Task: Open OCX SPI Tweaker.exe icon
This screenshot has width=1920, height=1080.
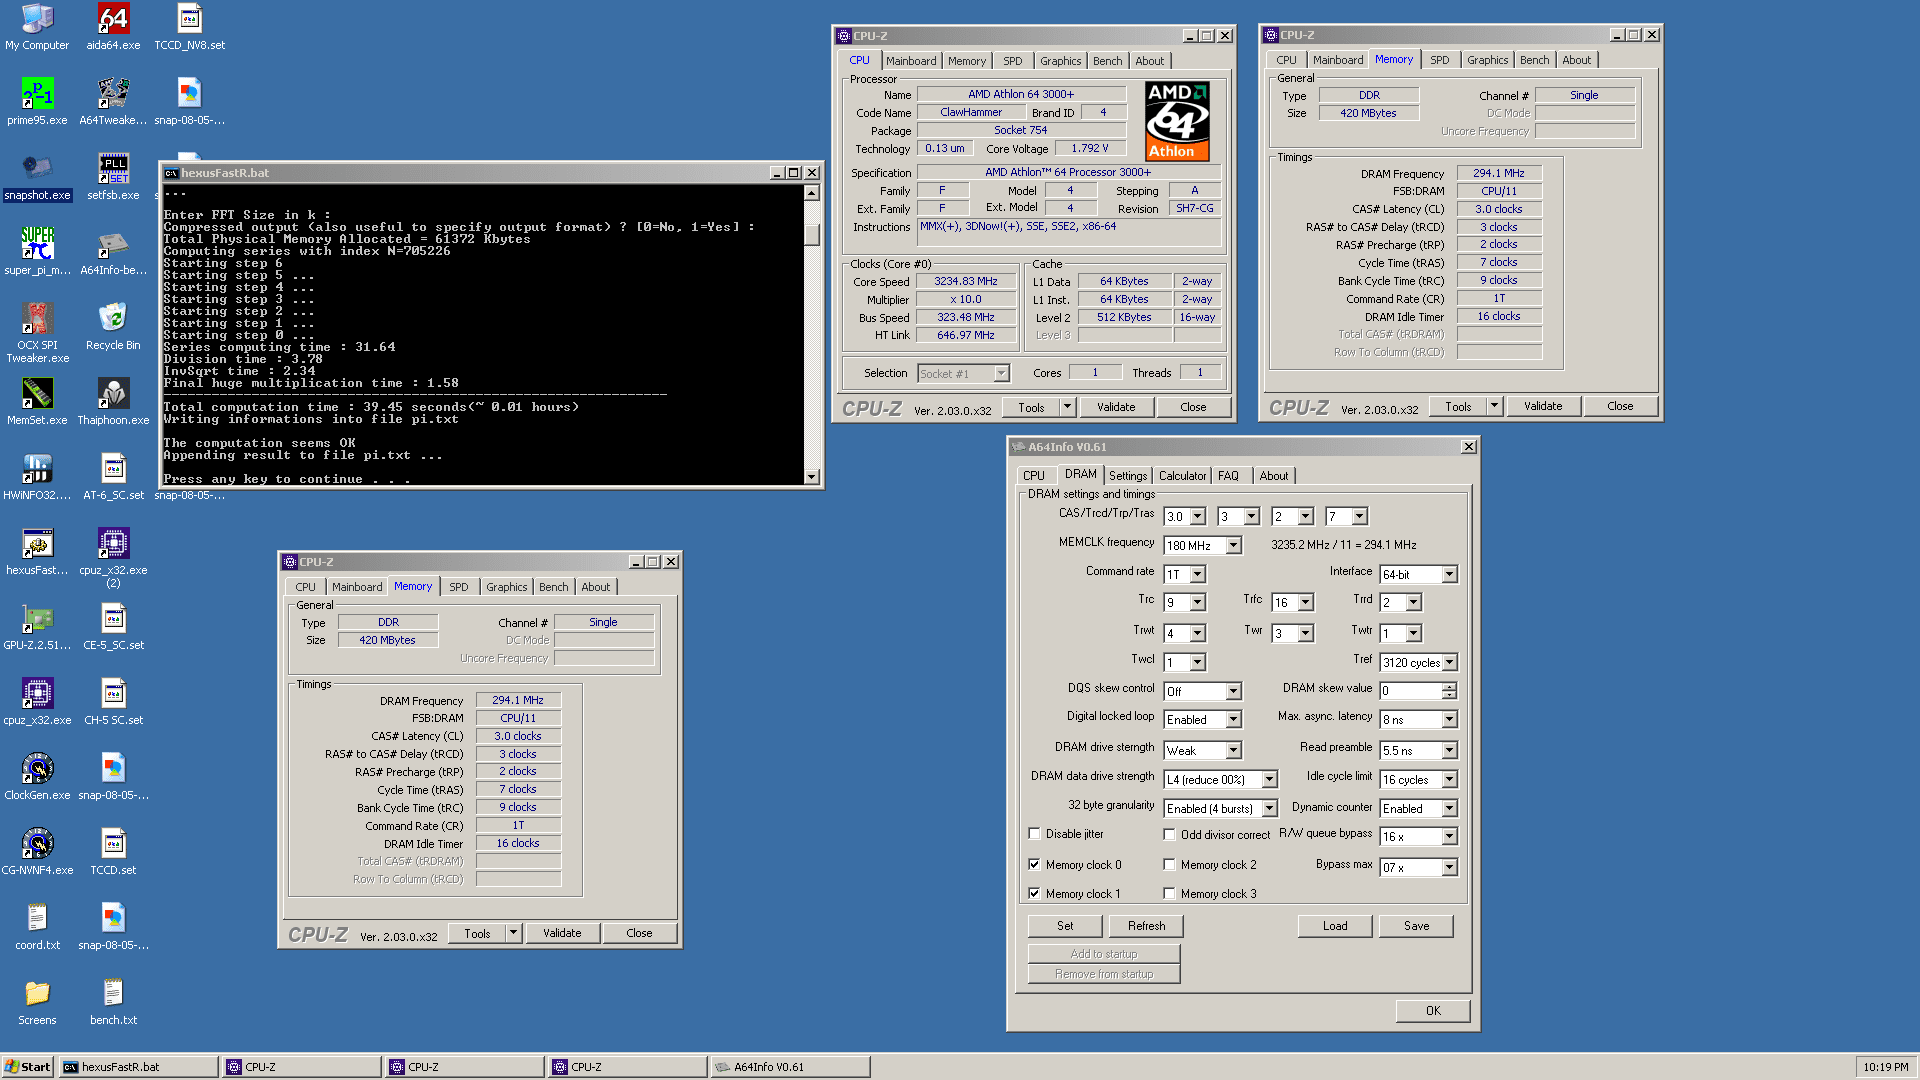Action: 37,333
